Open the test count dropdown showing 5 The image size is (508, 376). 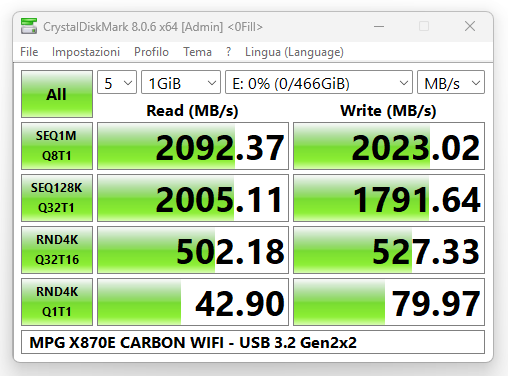(117, 82)
